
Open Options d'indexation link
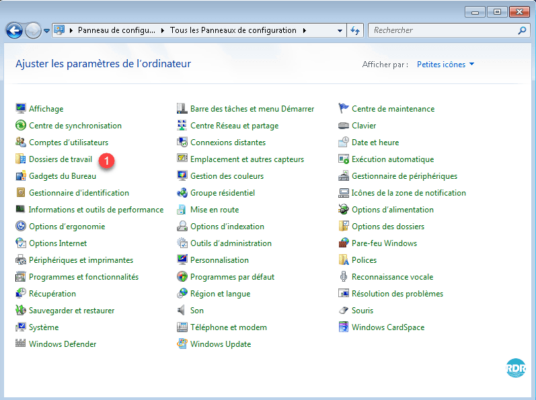pyautogui.click(x=227, y=226)
